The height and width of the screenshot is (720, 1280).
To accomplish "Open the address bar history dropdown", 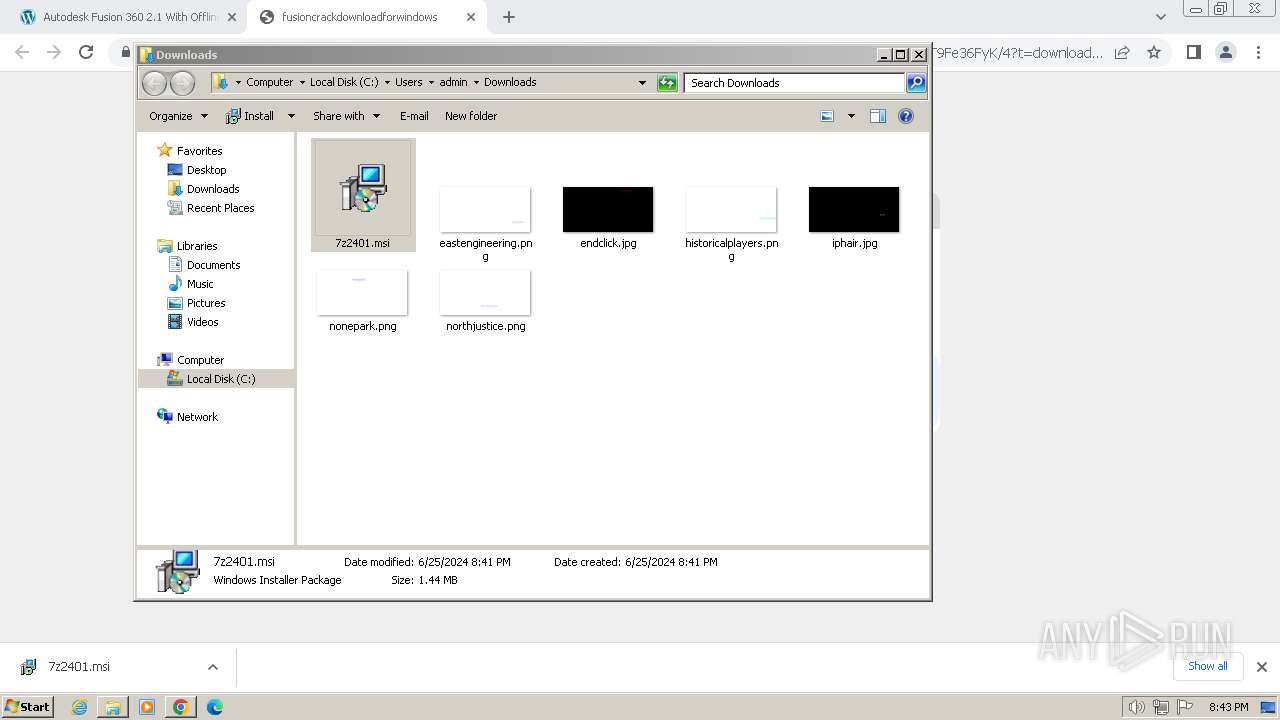I will pyautogui.click(x=642, y=83).
